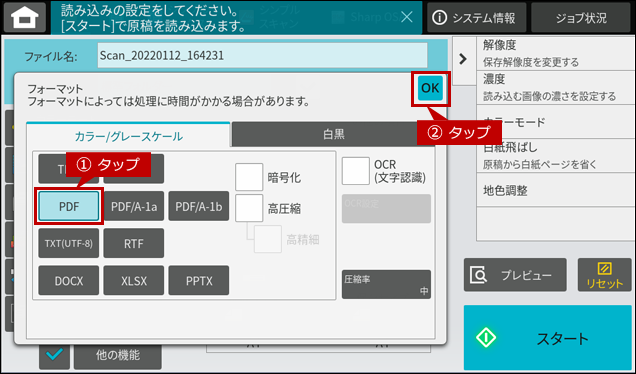Enable OCR (文字認識) checkbox

pos(356,171)
